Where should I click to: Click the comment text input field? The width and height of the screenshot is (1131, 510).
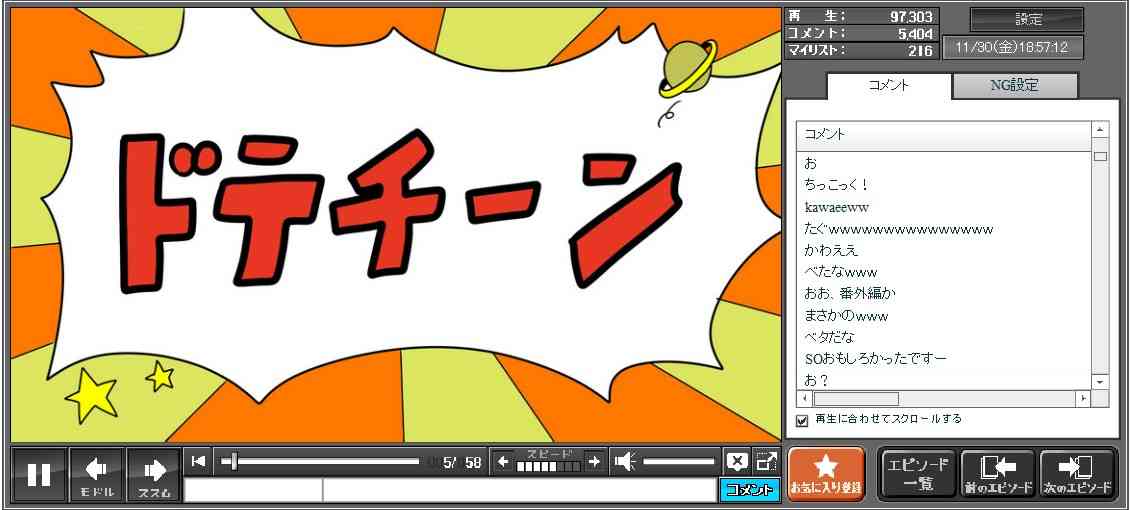click(518, 490)
